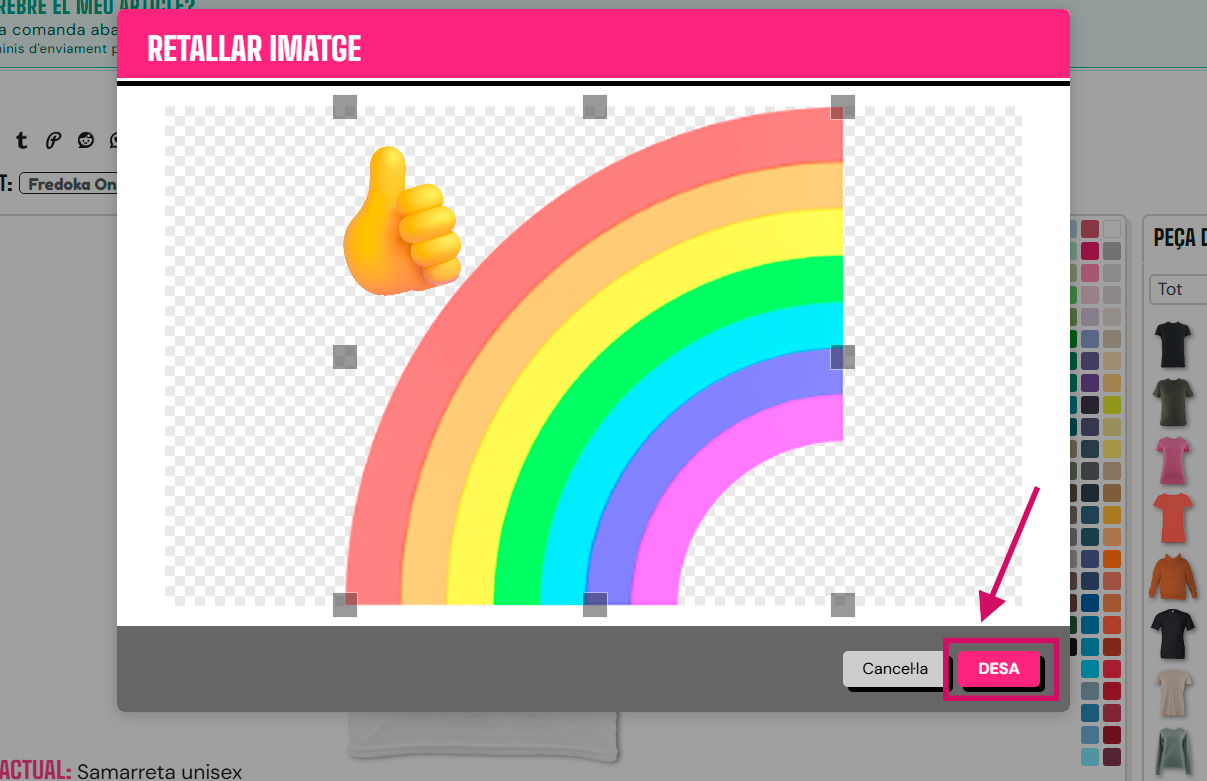Click the Cancel·la button
Screen dimensions: 1207x781
(894, 669)
